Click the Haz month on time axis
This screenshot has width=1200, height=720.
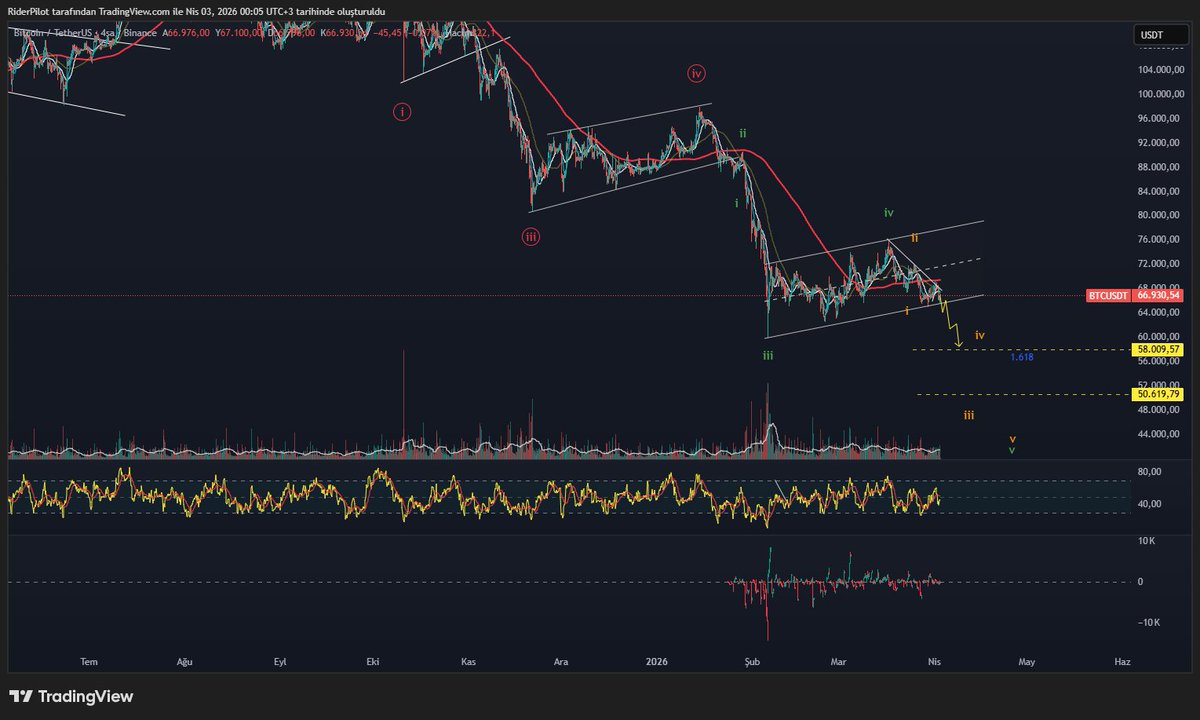[1122, 662]
